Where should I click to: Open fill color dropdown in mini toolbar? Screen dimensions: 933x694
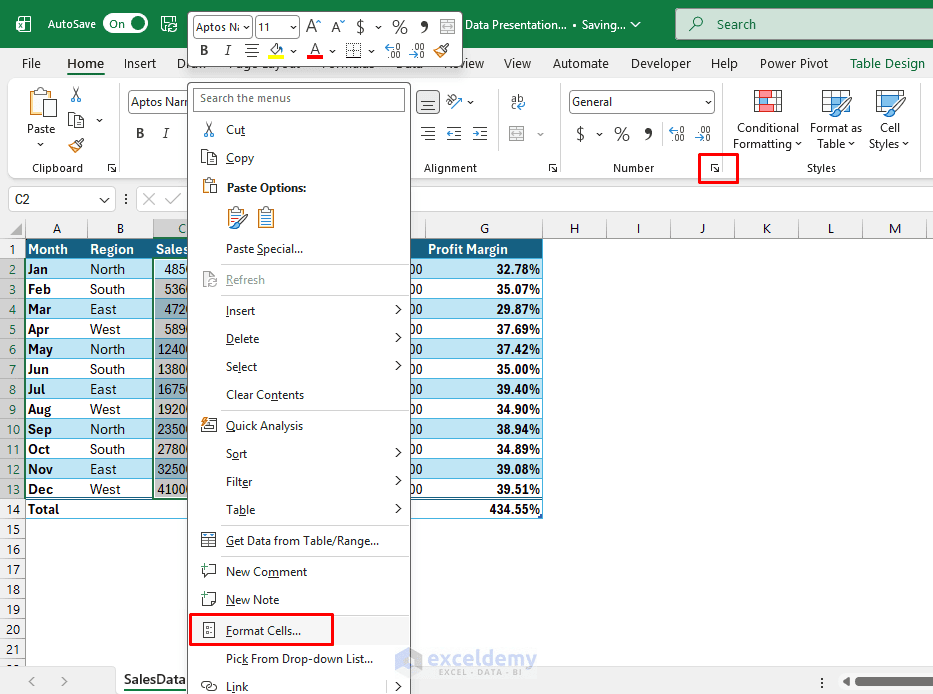pyautogui.click(x=293, y=51)
